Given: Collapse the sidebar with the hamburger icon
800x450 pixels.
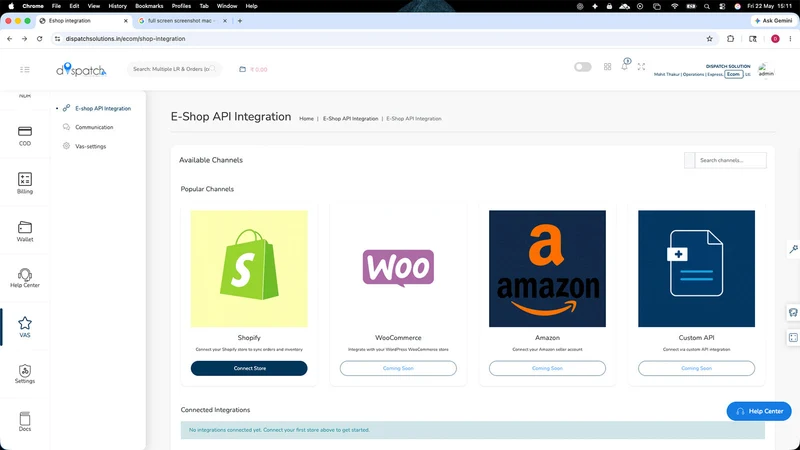Looking at the screenshot, I should coord(24,69).
